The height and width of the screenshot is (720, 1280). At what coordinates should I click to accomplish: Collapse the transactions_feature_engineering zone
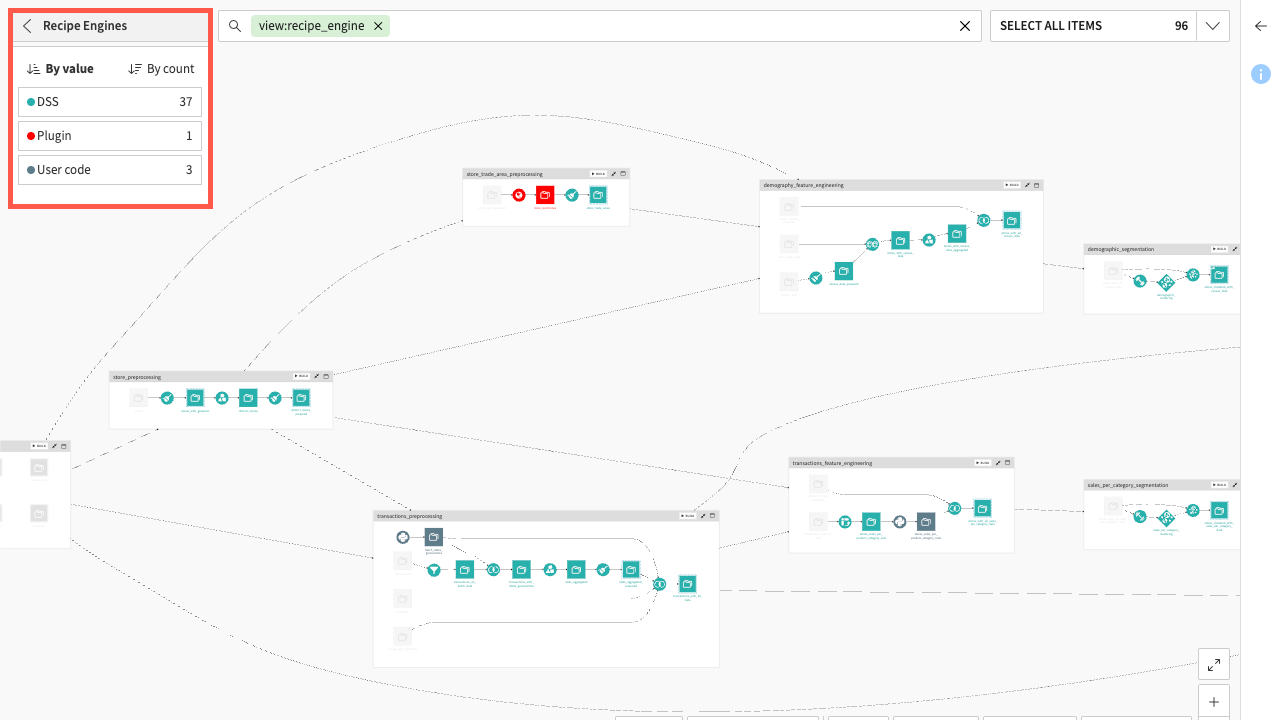click(1008, 463)
